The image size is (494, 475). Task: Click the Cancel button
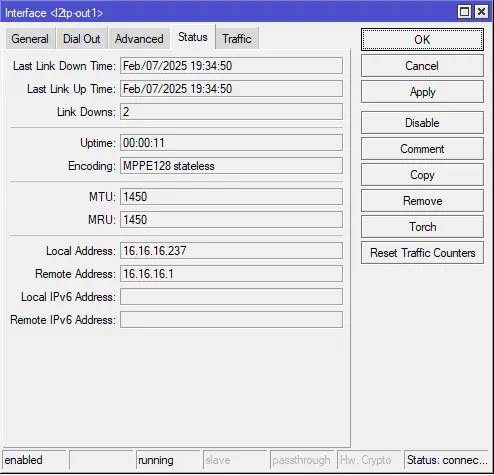[422, 66]
